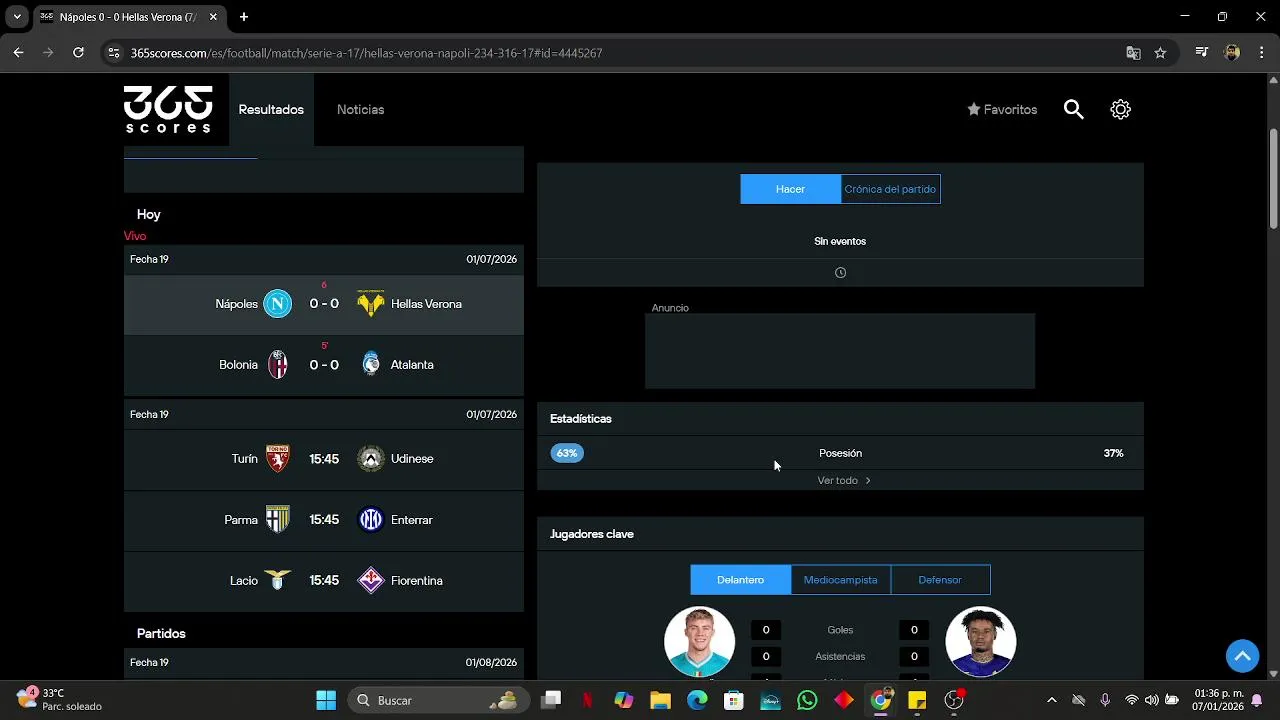Select the Hacer tab
Image resolution: width=1280 pixels, height=720 pixels.
(790, 189)
